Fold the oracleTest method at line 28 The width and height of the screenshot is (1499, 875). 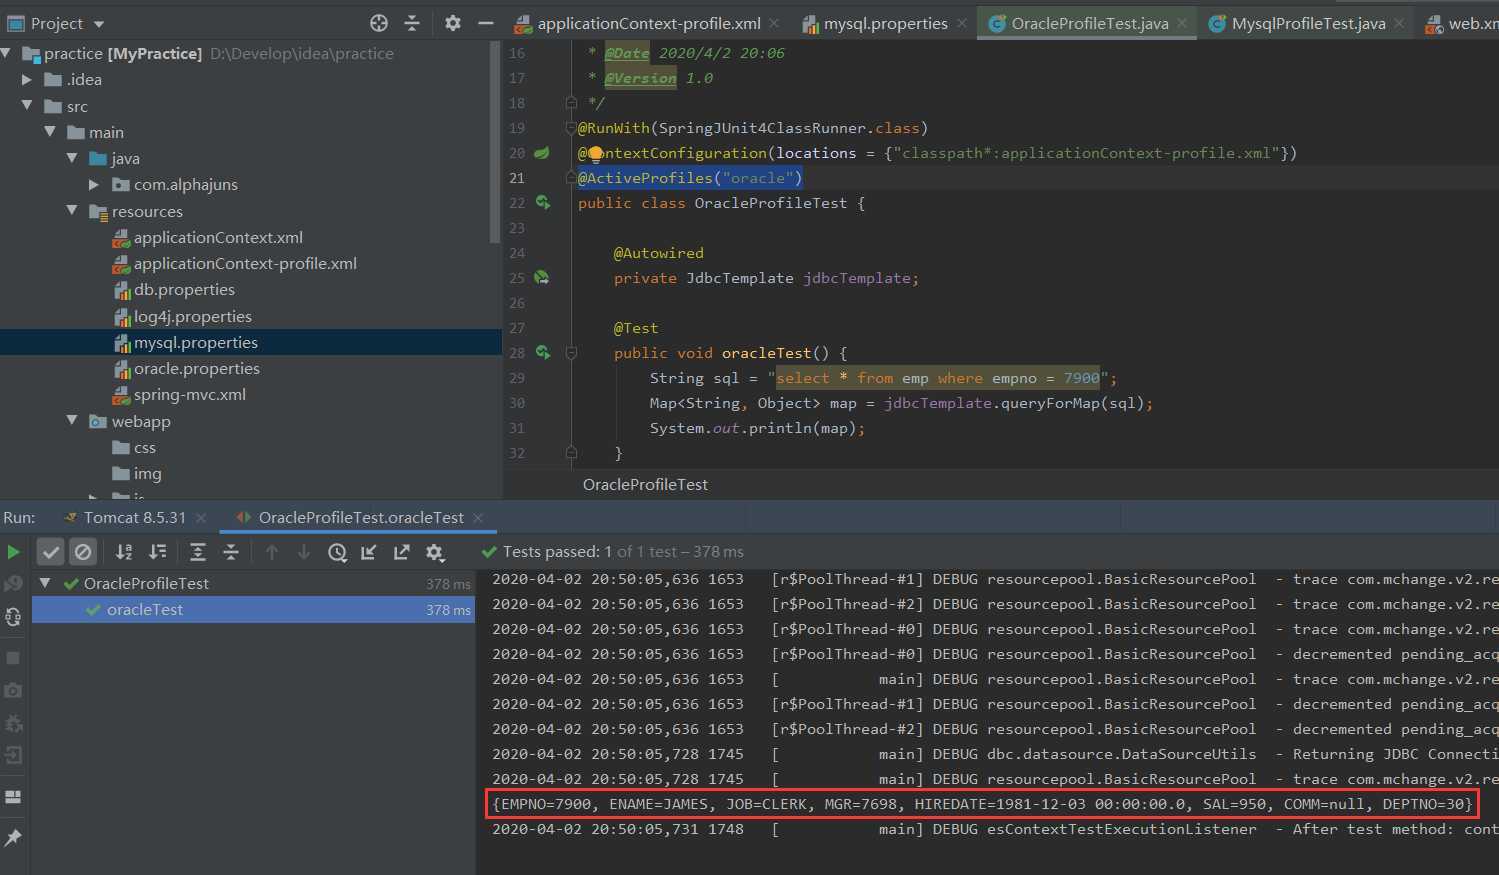(x=571, y=353)
